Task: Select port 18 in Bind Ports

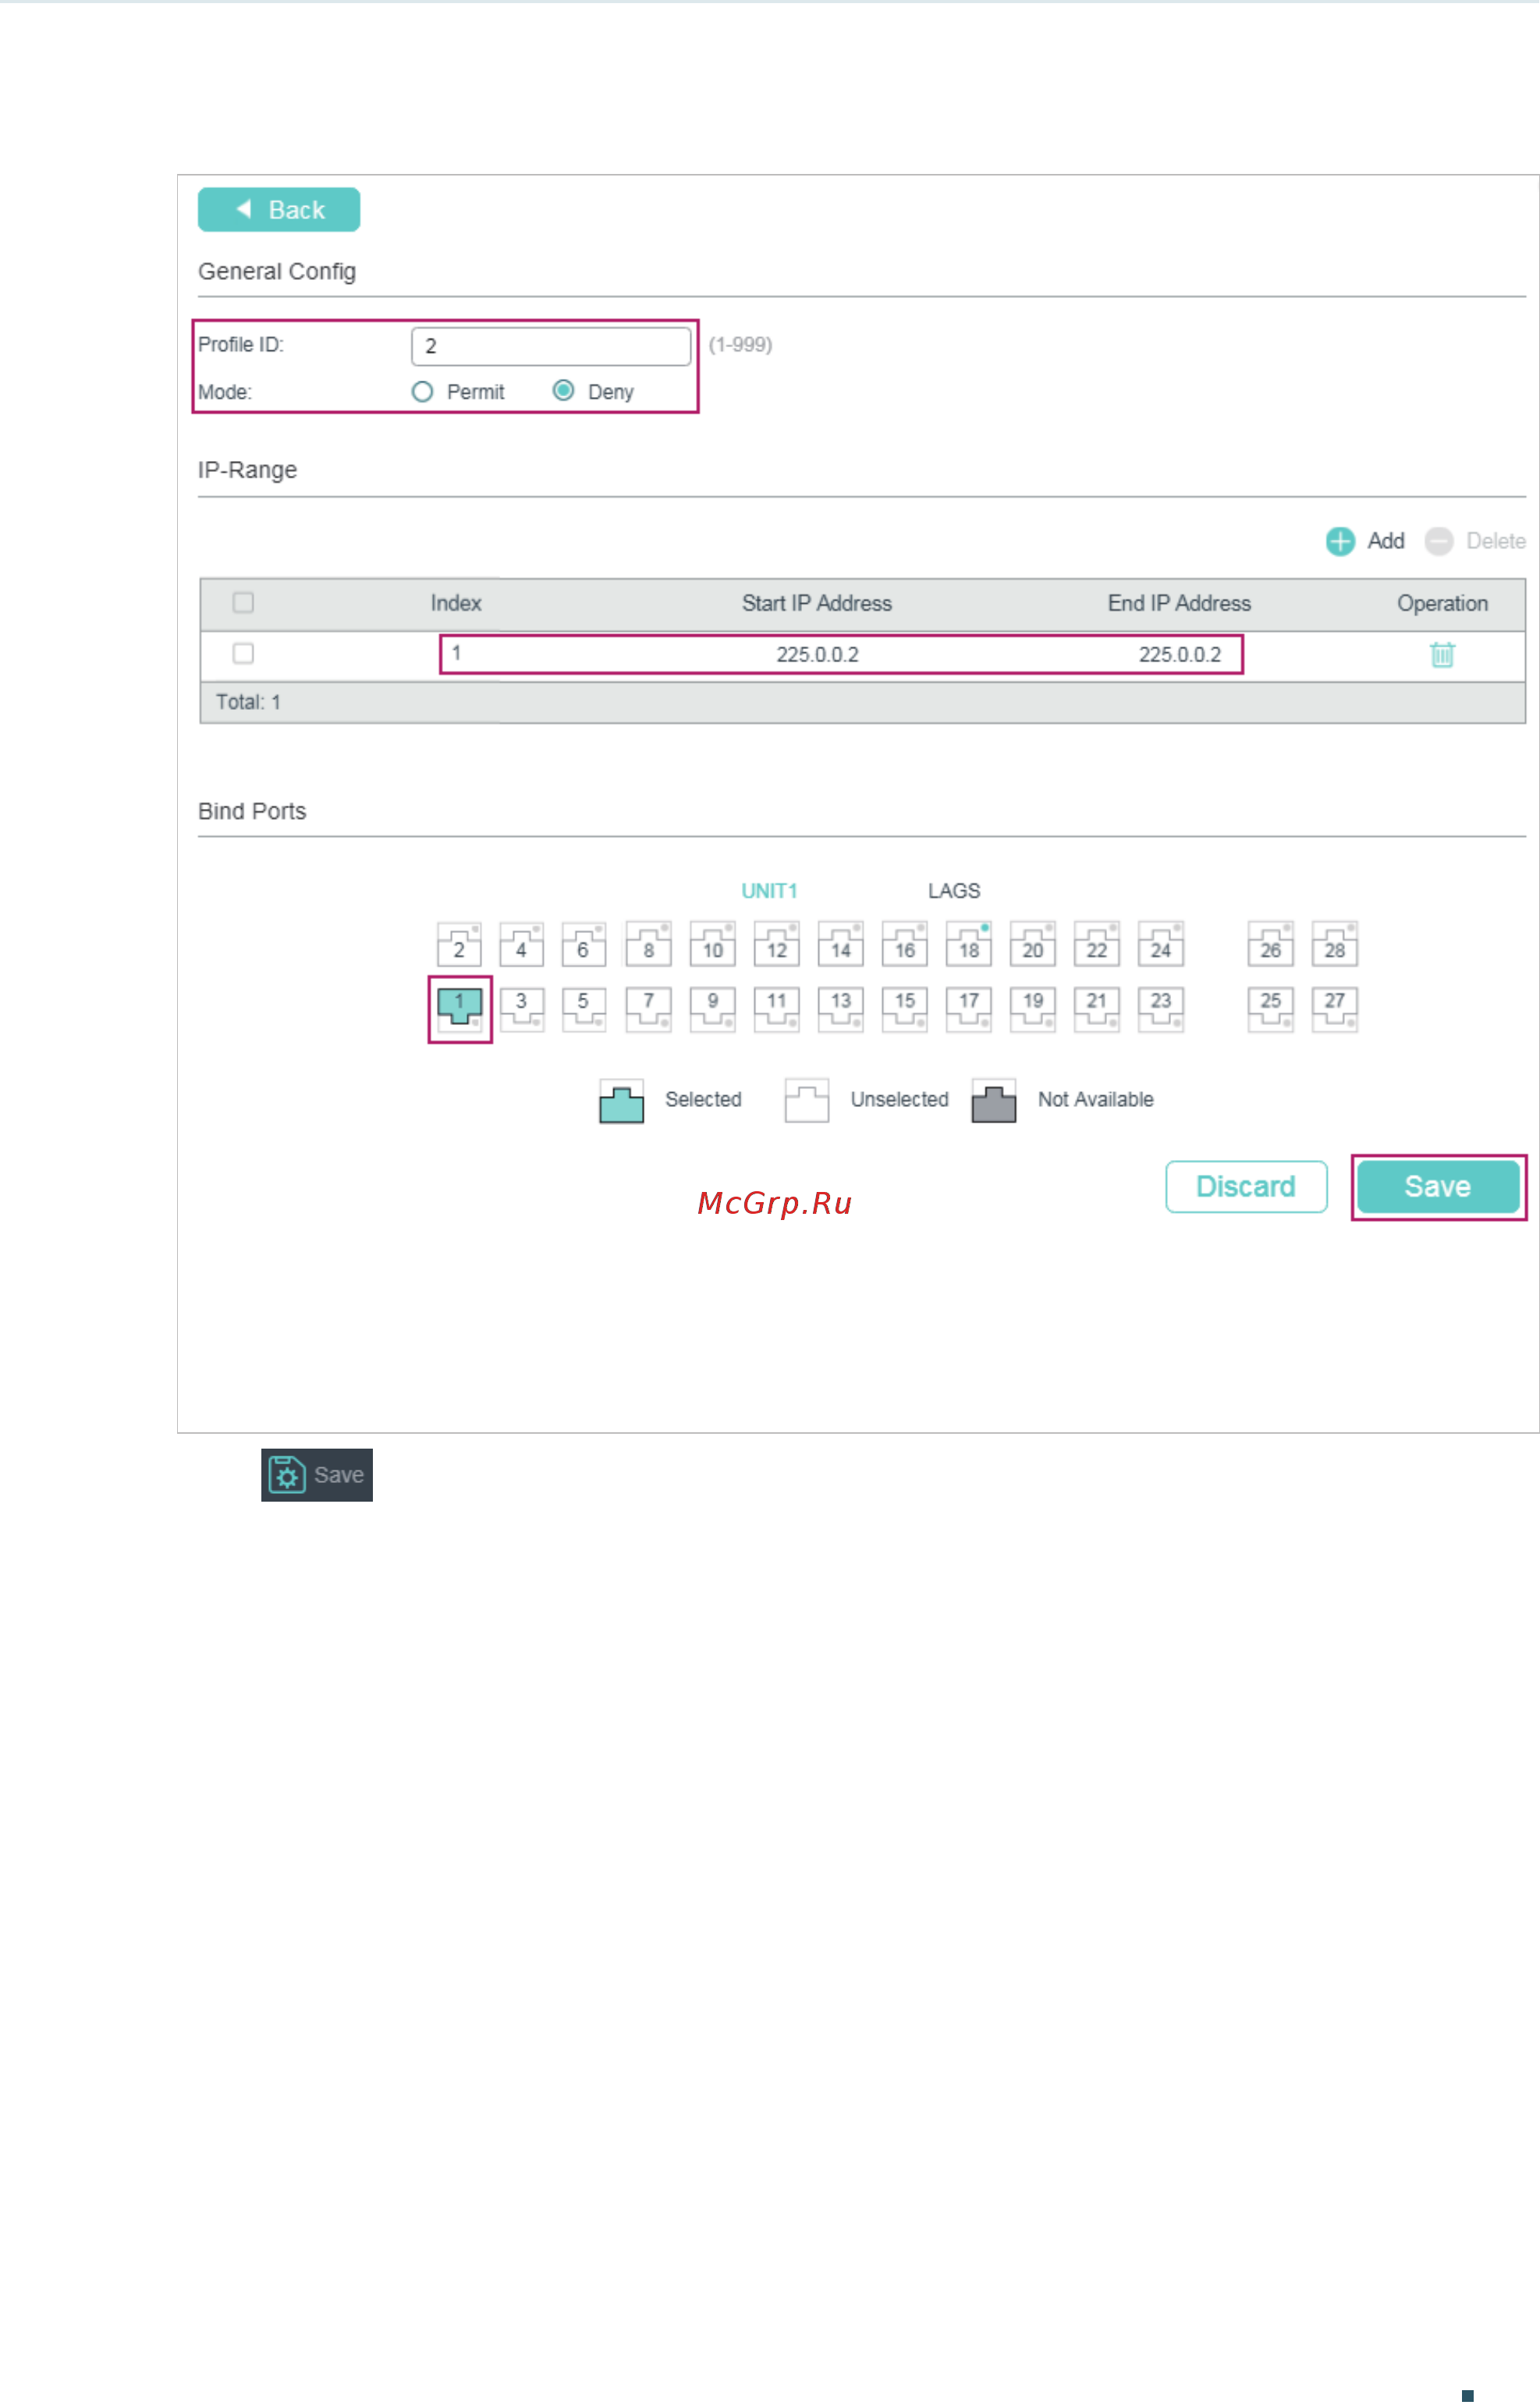Action: click(969, 945)
